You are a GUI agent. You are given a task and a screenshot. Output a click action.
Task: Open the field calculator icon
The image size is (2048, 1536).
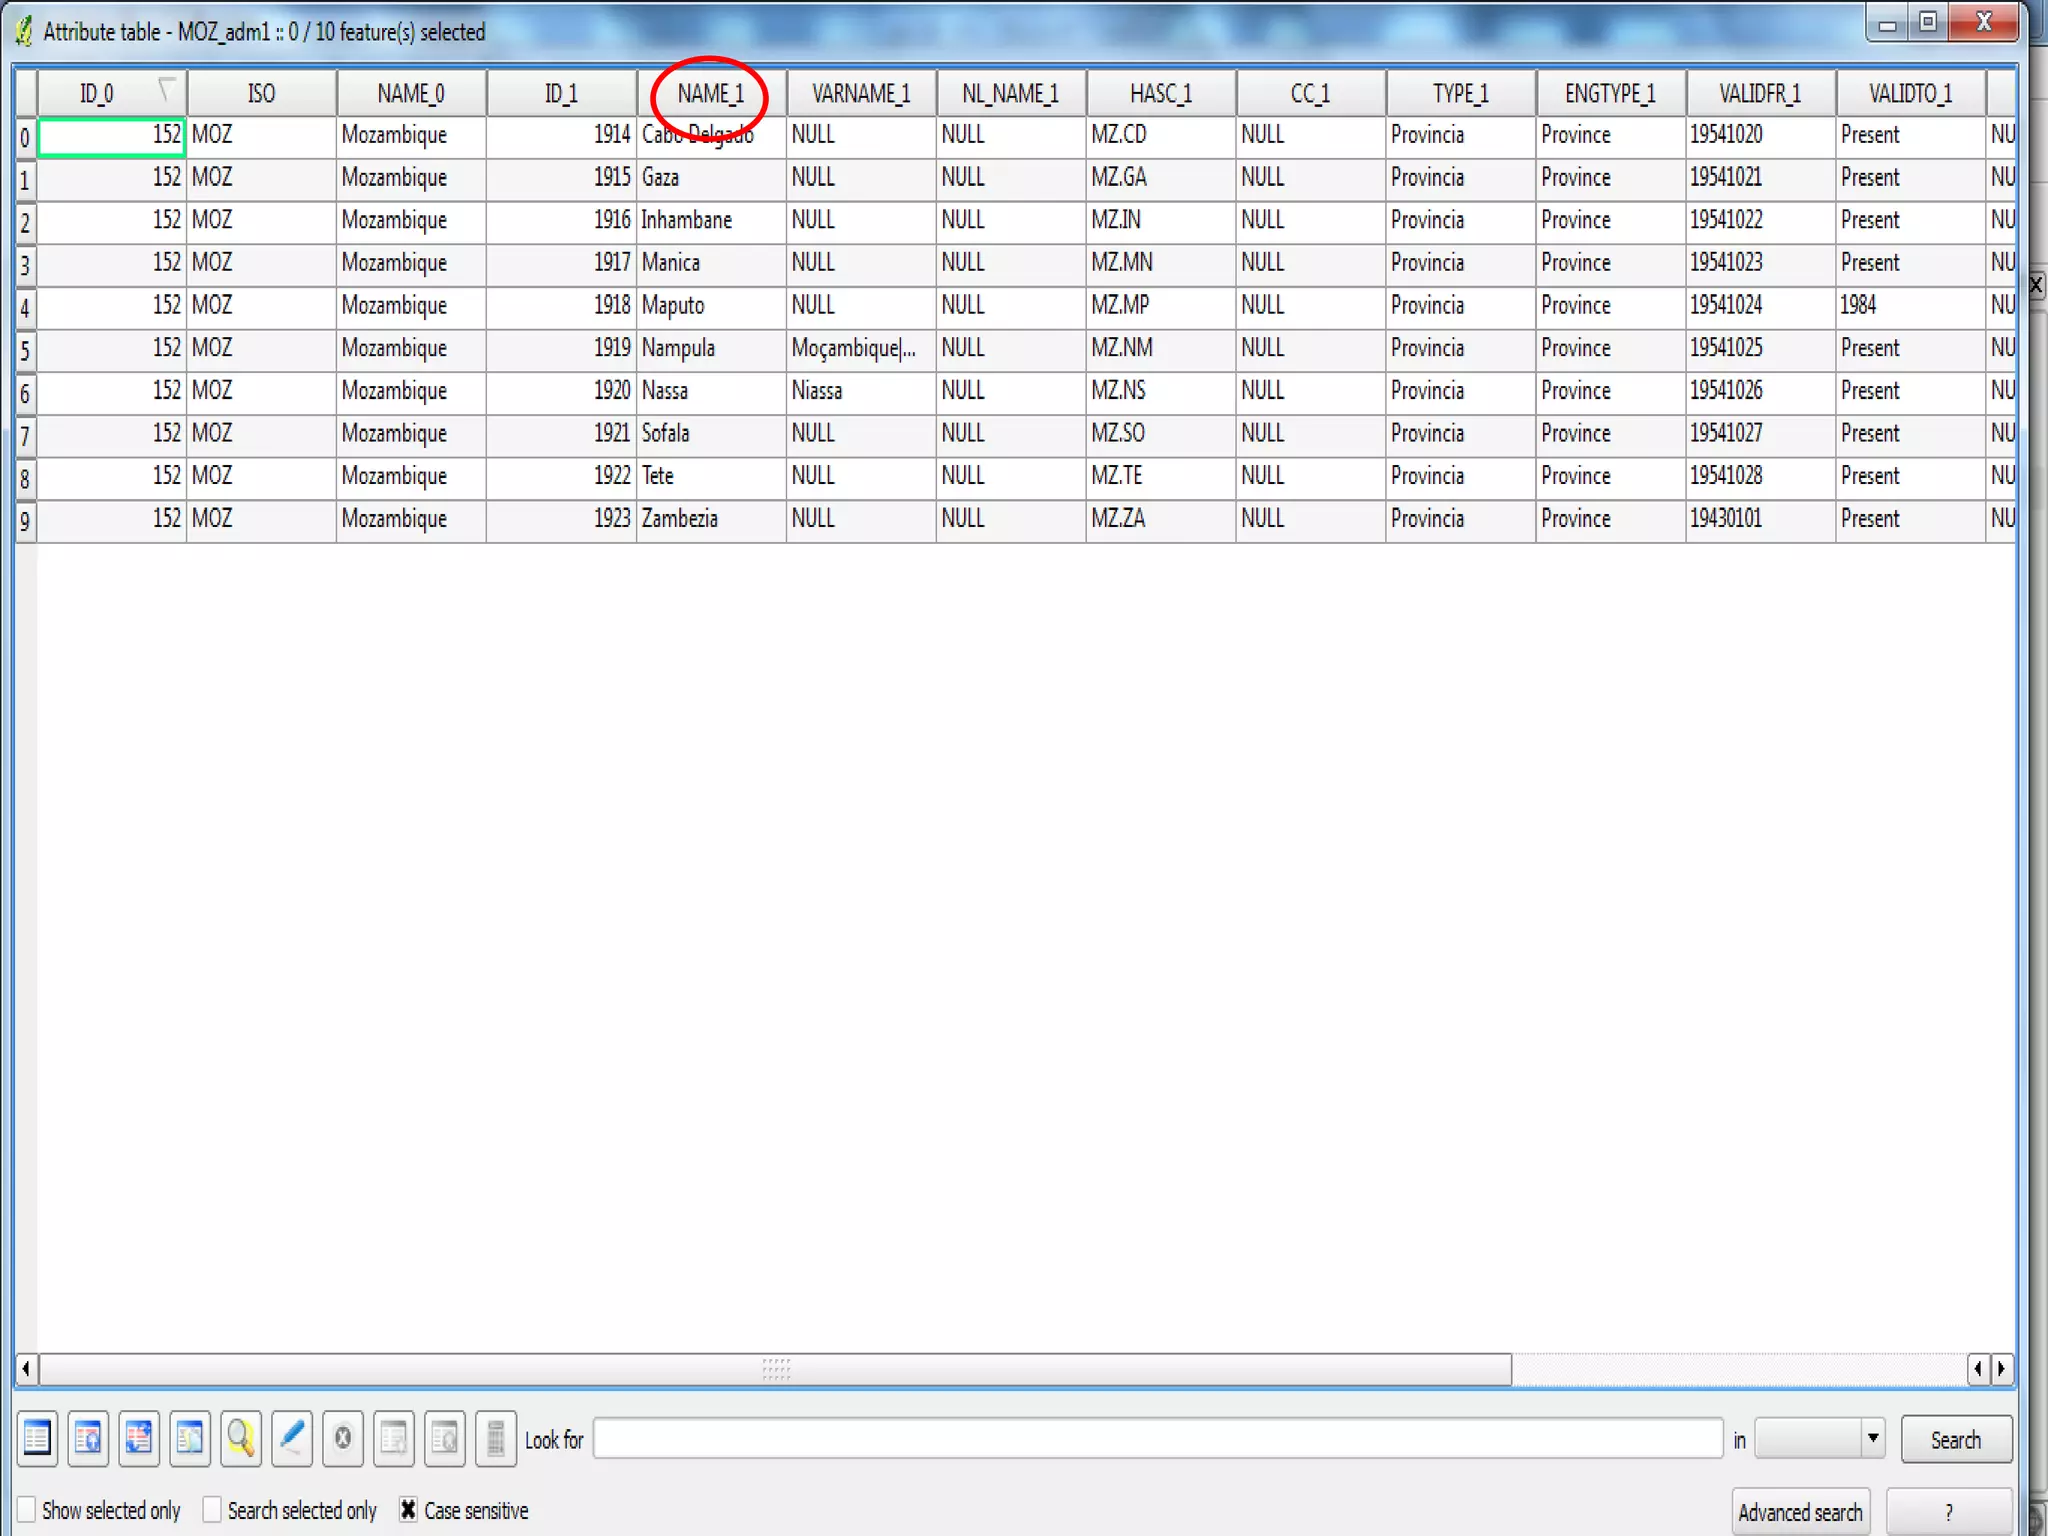tap(496, 1439)
